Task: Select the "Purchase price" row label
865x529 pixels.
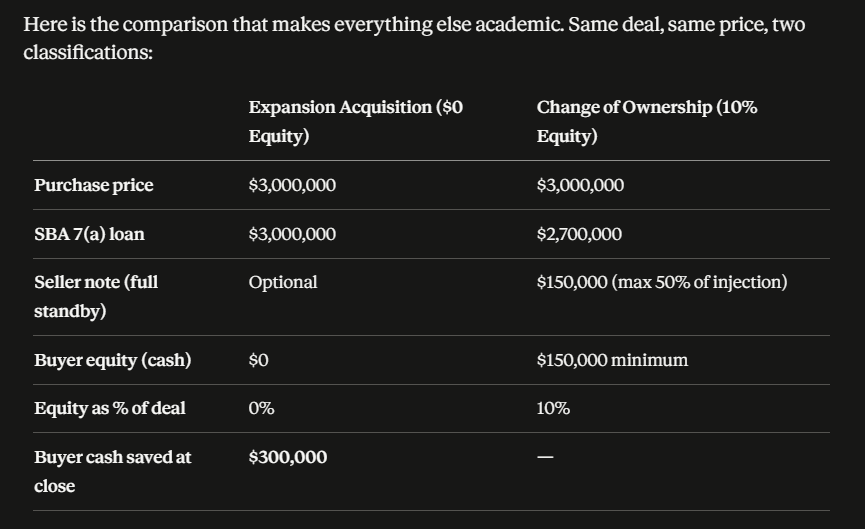Action: tap(94, 185)
